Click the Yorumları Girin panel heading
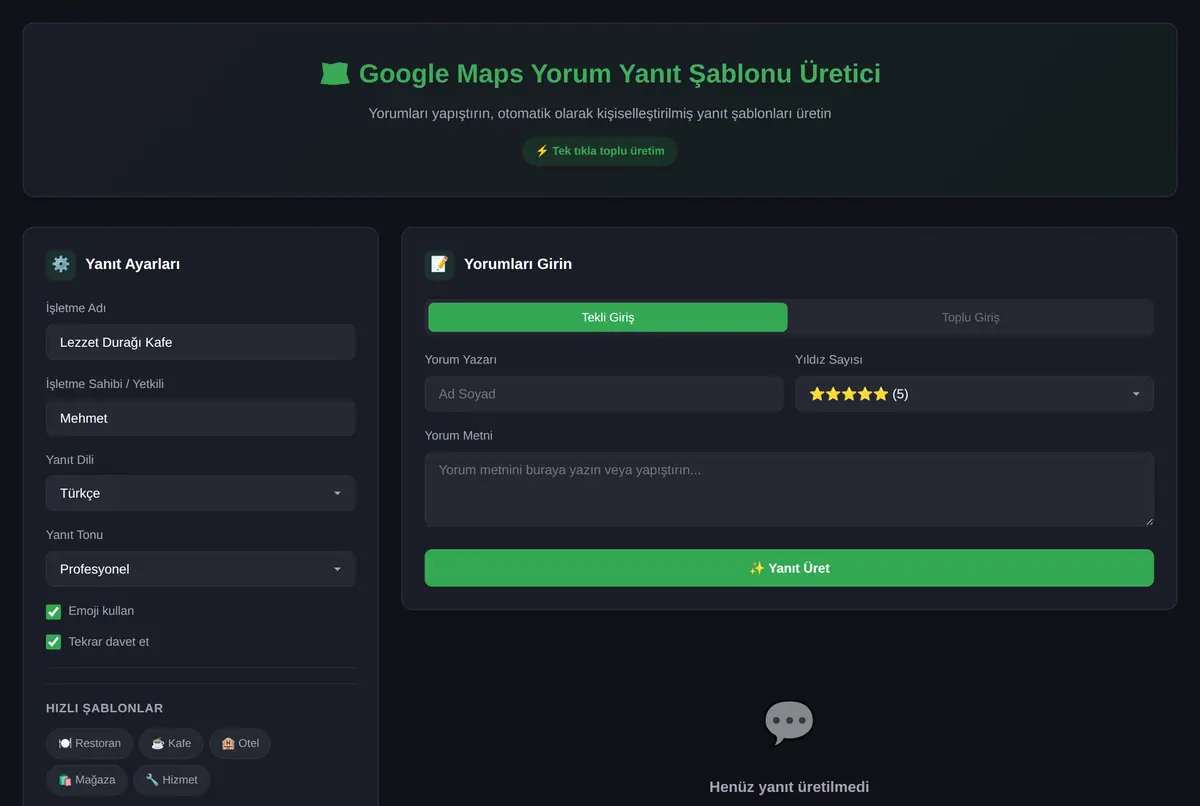Image resolution: width=1200 pixels, height=806 pixels. (518, 264)
